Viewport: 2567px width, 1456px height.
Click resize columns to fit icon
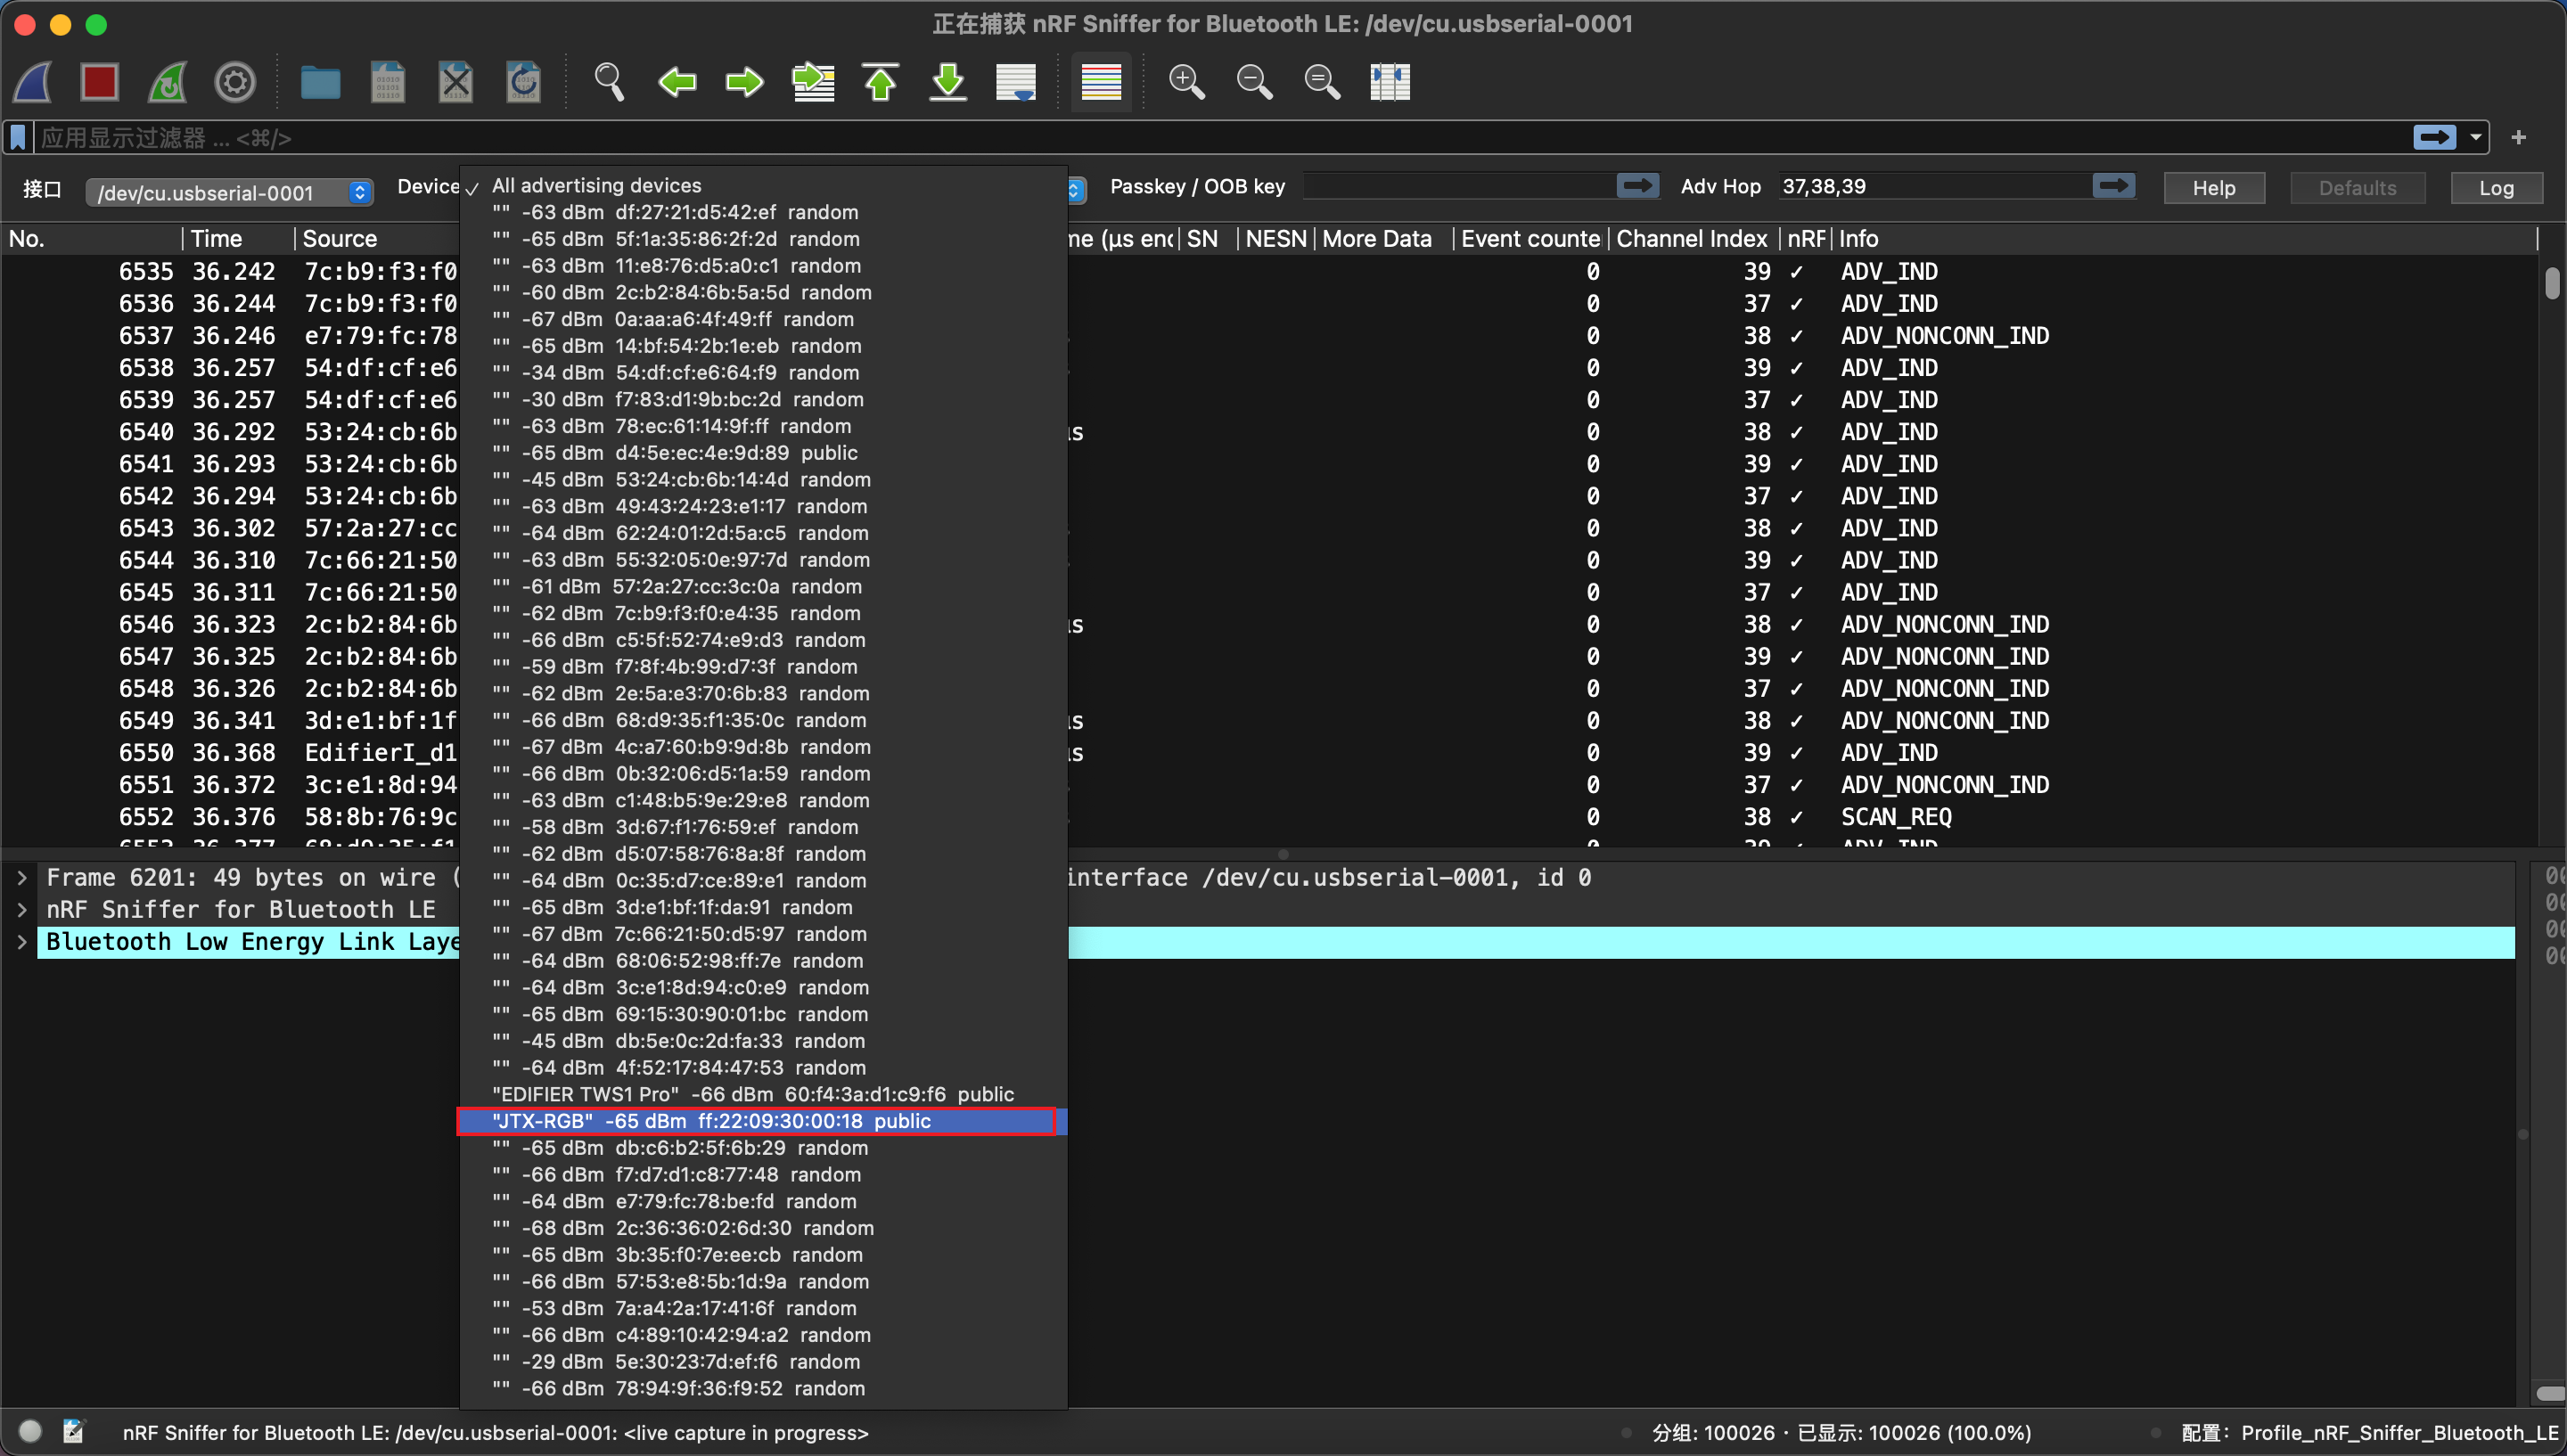[1390, 81]
